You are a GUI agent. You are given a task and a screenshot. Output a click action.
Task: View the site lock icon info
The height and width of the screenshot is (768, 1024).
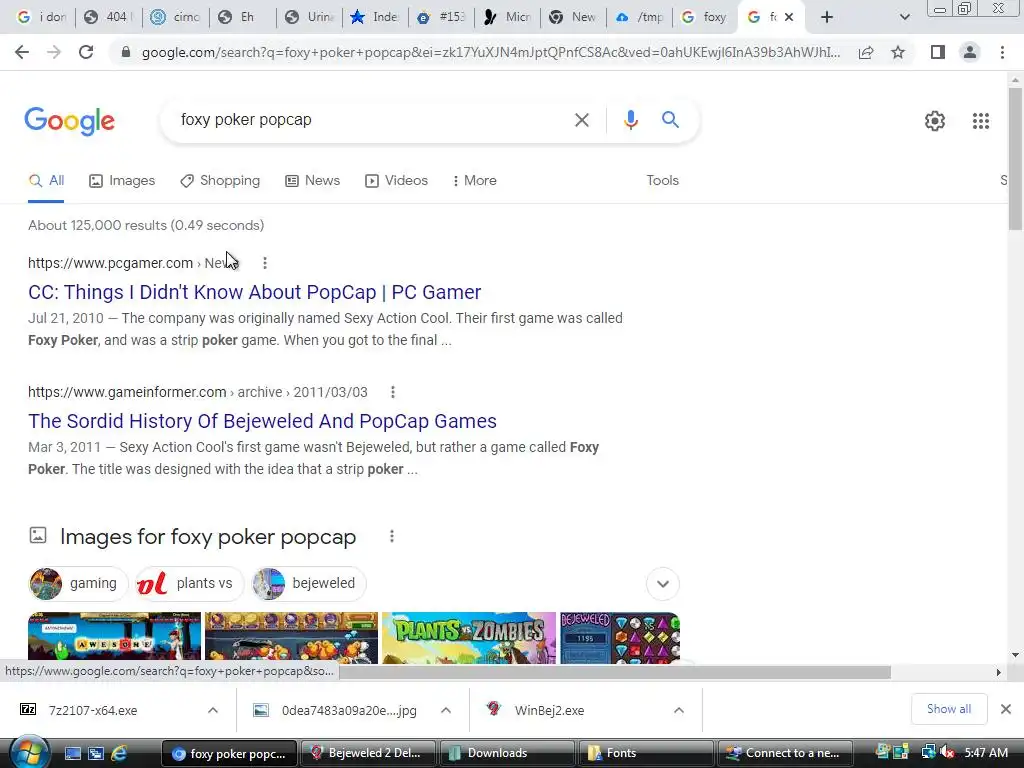[126, 52]
